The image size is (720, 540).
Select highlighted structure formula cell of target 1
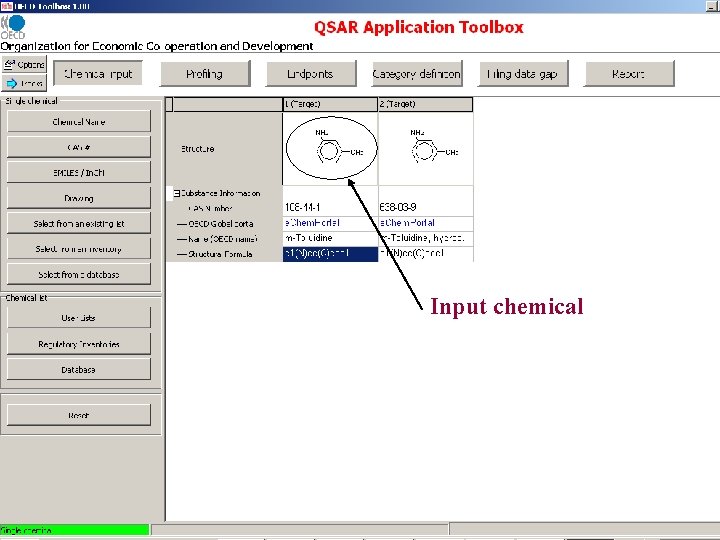coord(330,253)
